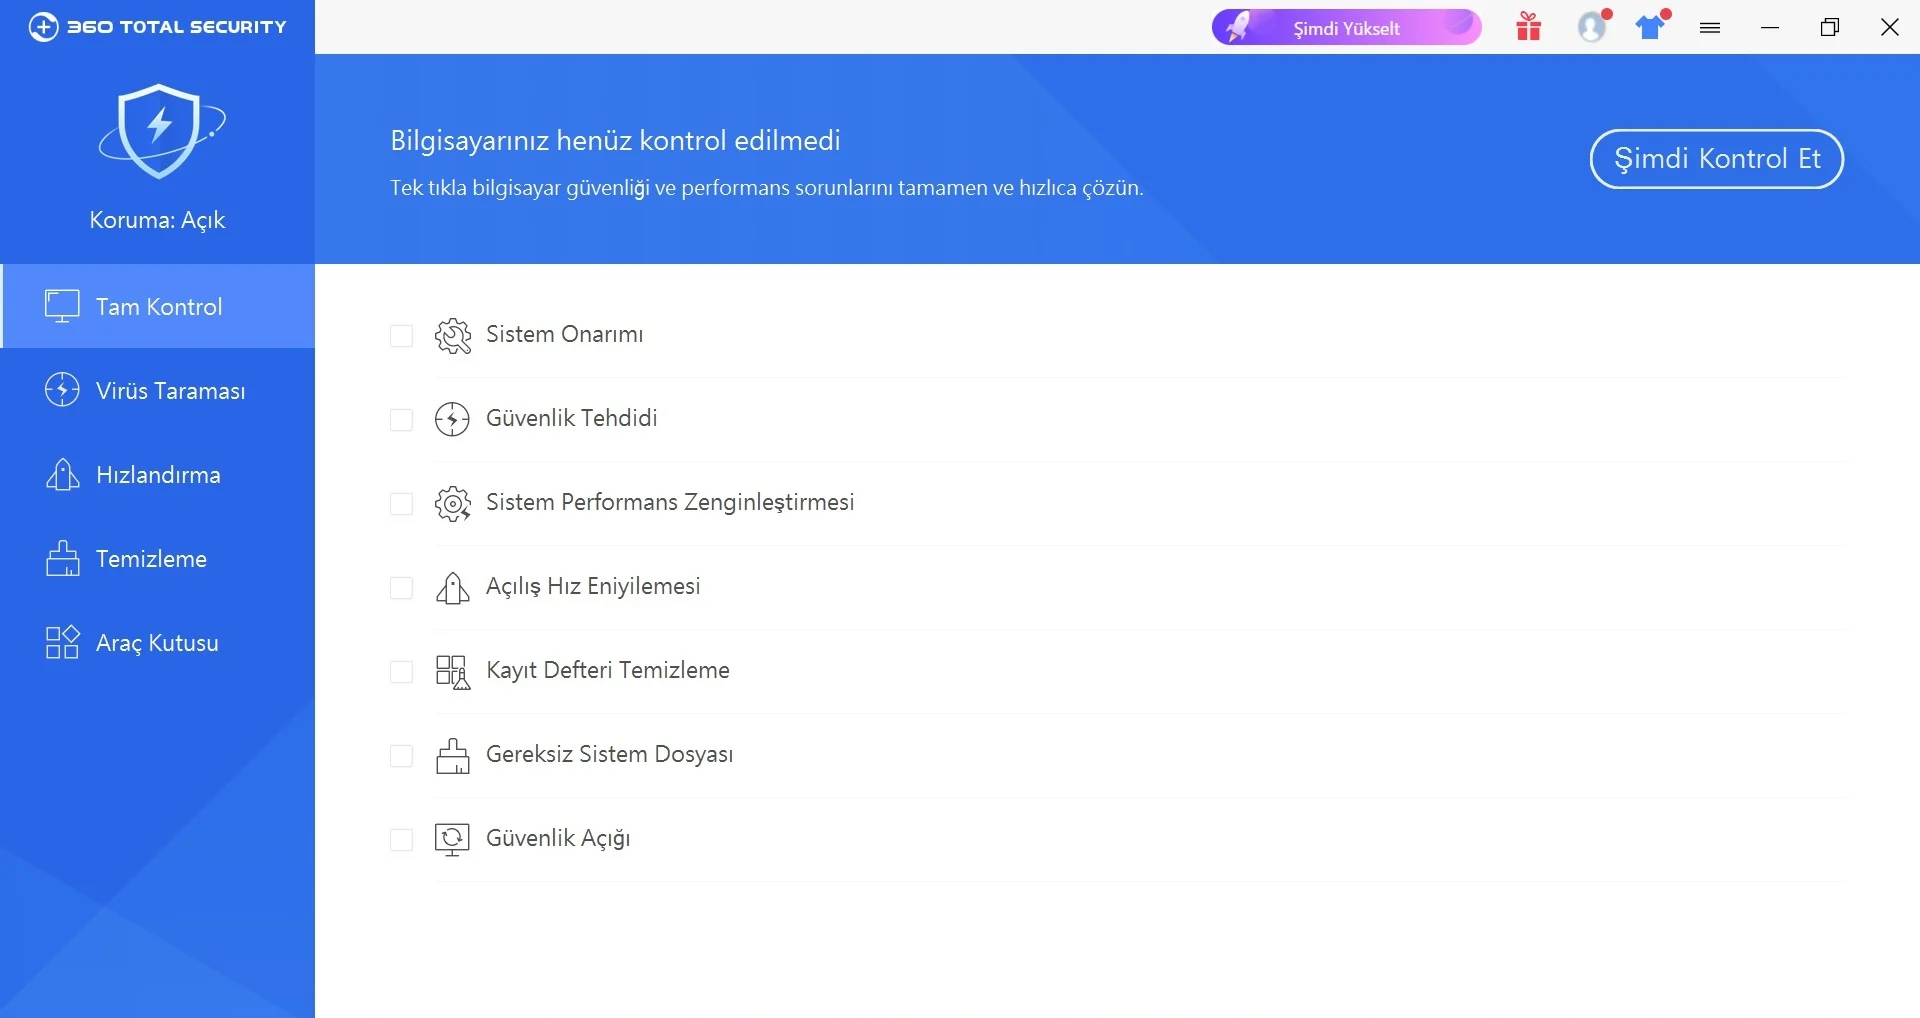
Task: Click the Güvenlik Açığı label
Action: point(558,838)
